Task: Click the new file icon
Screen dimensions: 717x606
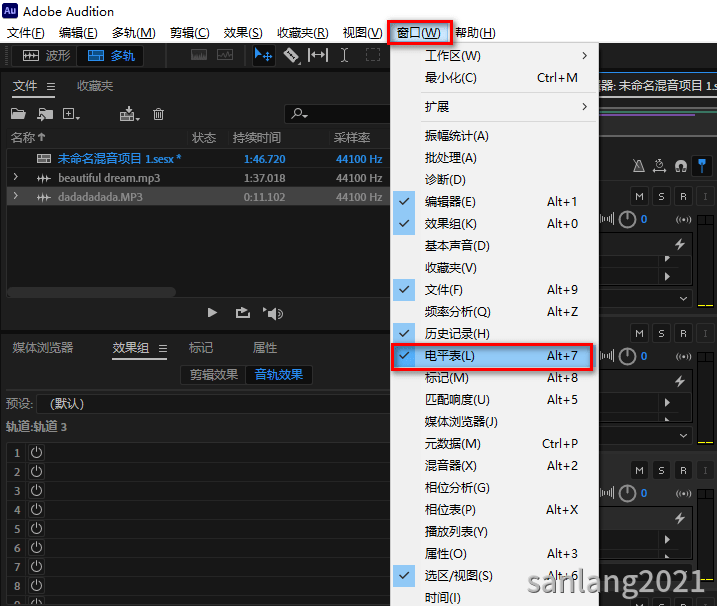Action: click(x=69, y=113)
